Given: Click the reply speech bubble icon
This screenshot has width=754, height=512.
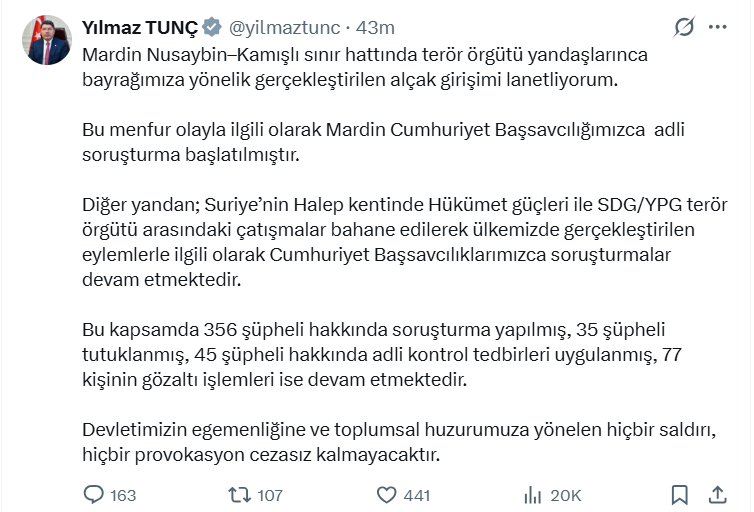Looking at the screenshot, I should (x=93, y=494).
